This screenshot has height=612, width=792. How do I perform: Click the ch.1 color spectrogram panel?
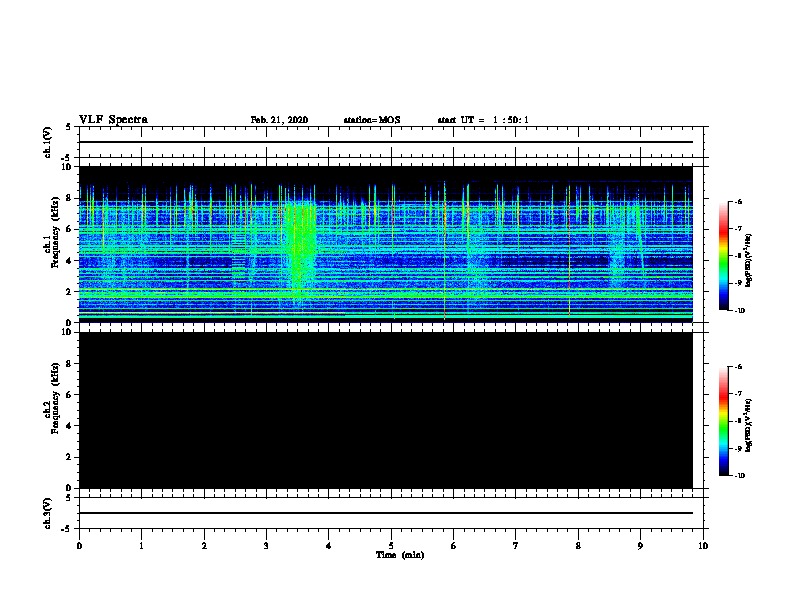[x=385, y=244]
